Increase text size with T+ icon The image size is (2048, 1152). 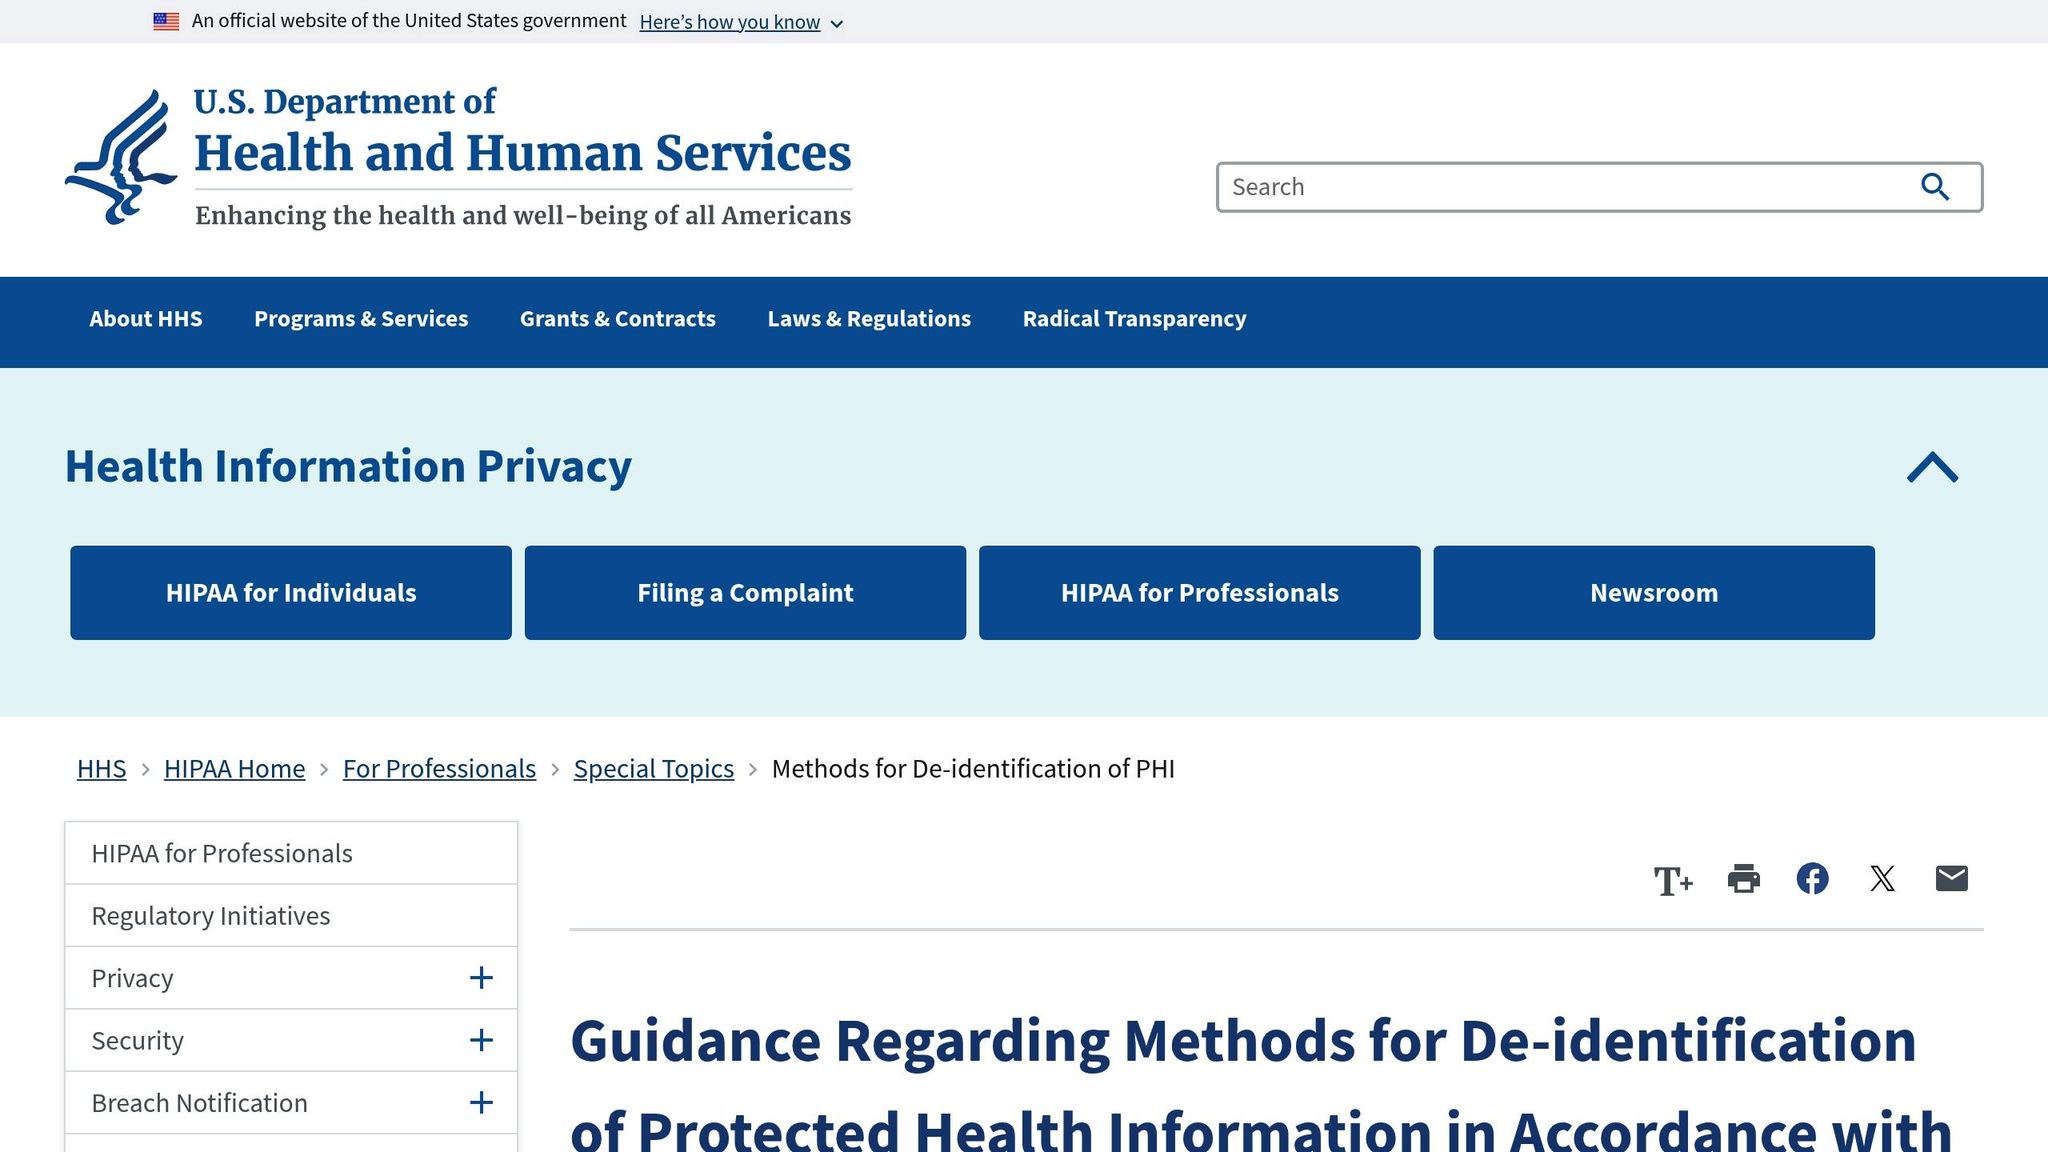[x=1672, y=880]
